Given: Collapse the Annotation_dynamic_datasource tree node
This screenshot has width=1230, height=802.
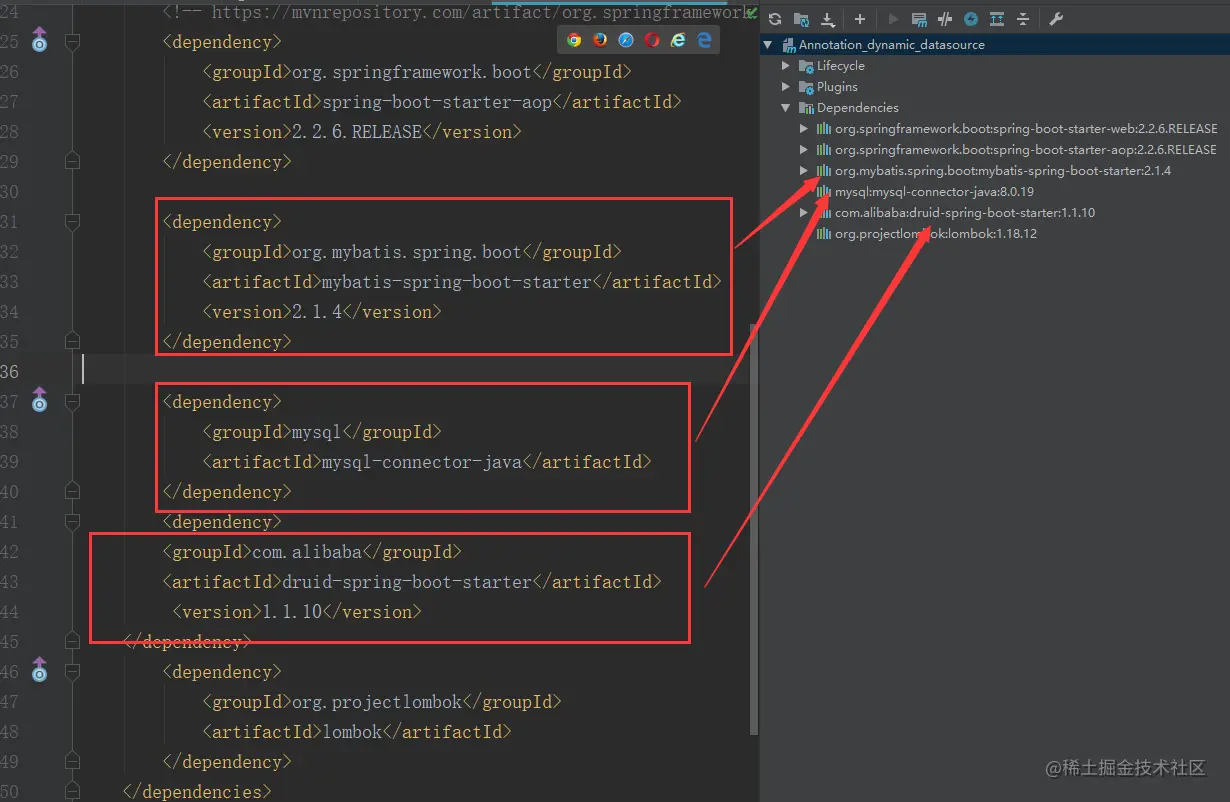Looking at the screenshot, I should 768,45.
